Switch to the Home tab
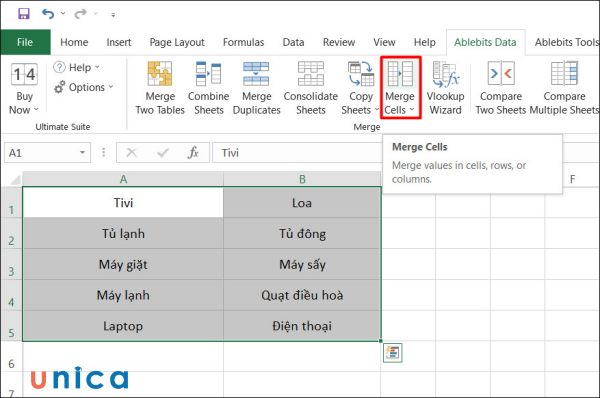This screenshot has width=600, height=398. (x=74, y=42)
